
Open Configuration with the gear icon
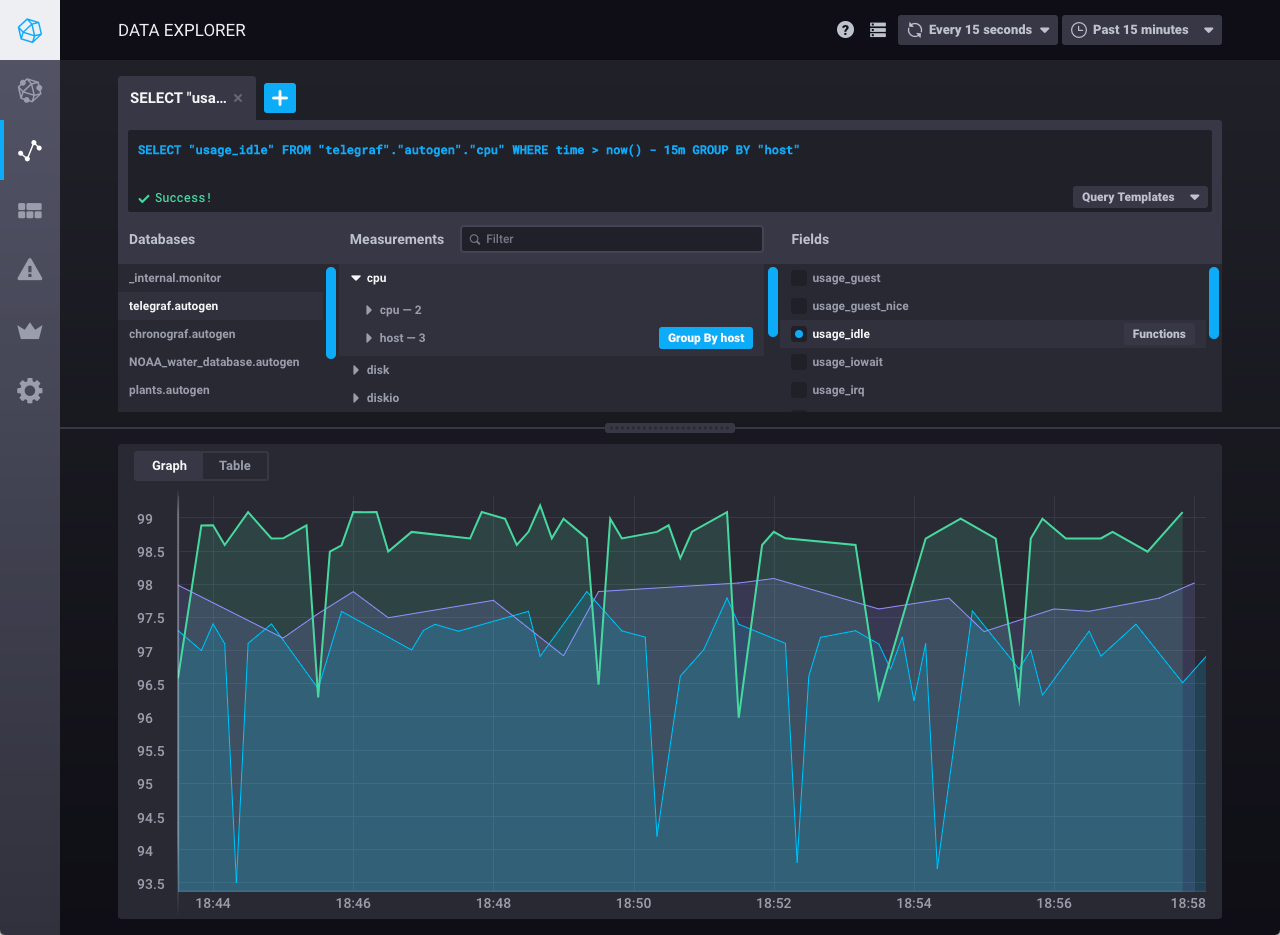(30, 390)
